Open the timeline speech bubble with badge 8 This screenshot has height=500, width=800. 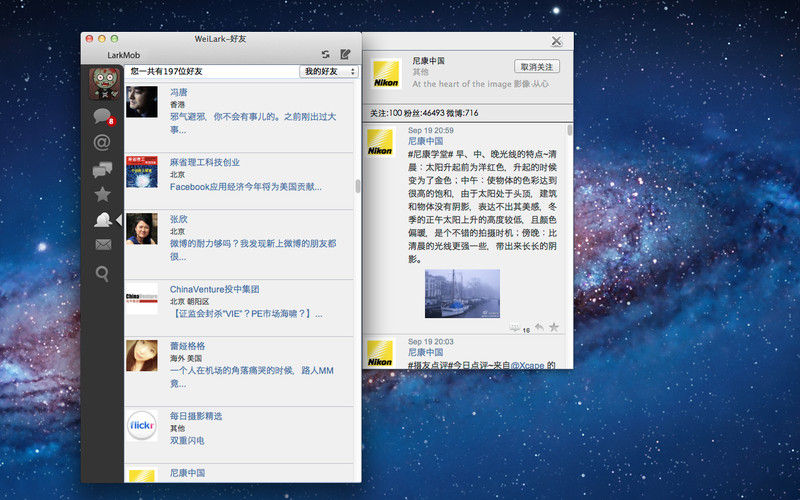[104, 117]
